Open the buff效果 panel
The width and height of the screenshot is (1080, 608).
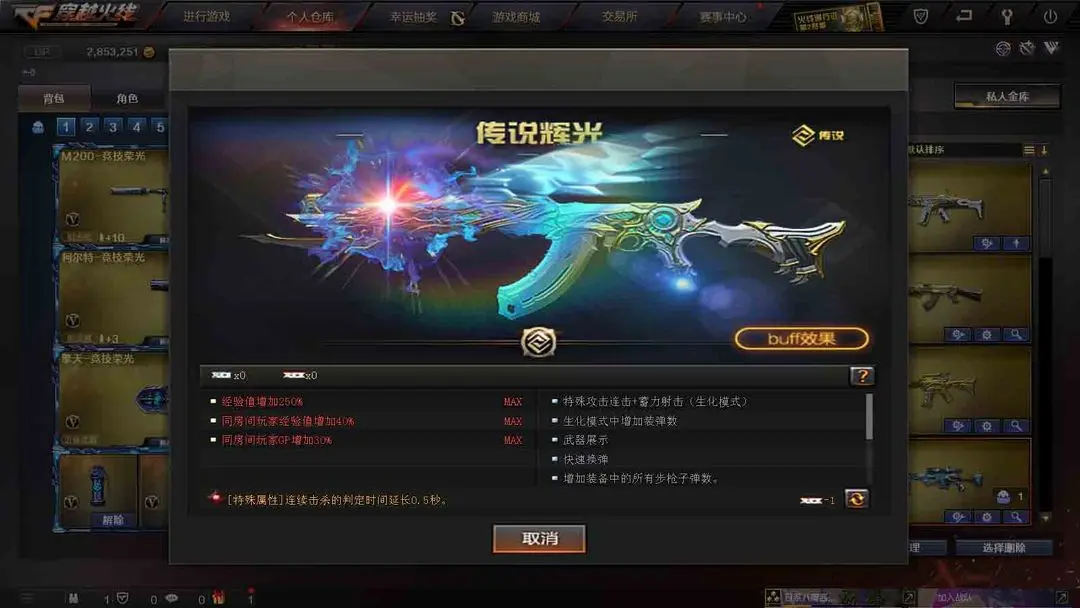click(802, 339)
